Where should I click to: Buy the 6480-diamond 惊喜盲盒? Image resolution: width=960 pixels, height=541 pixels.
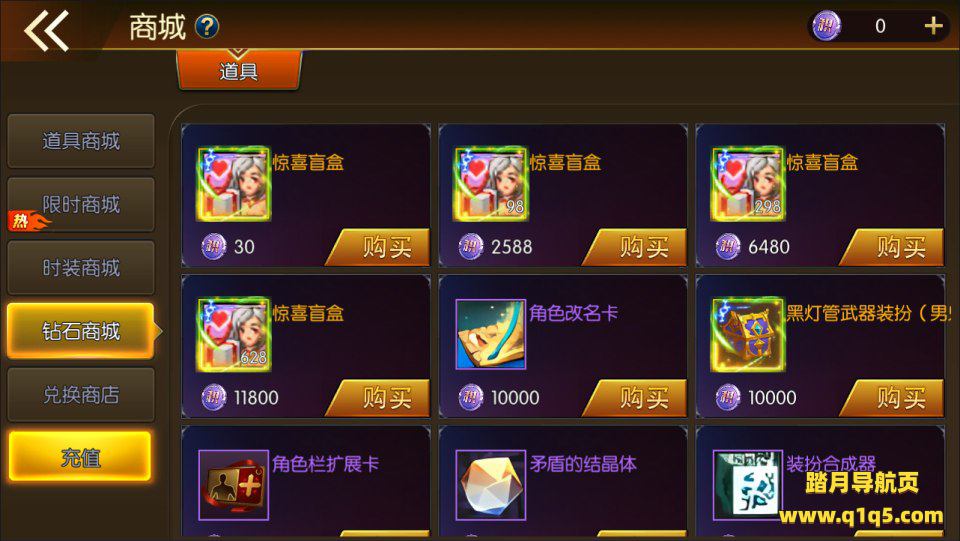click(x=892, y=247)
